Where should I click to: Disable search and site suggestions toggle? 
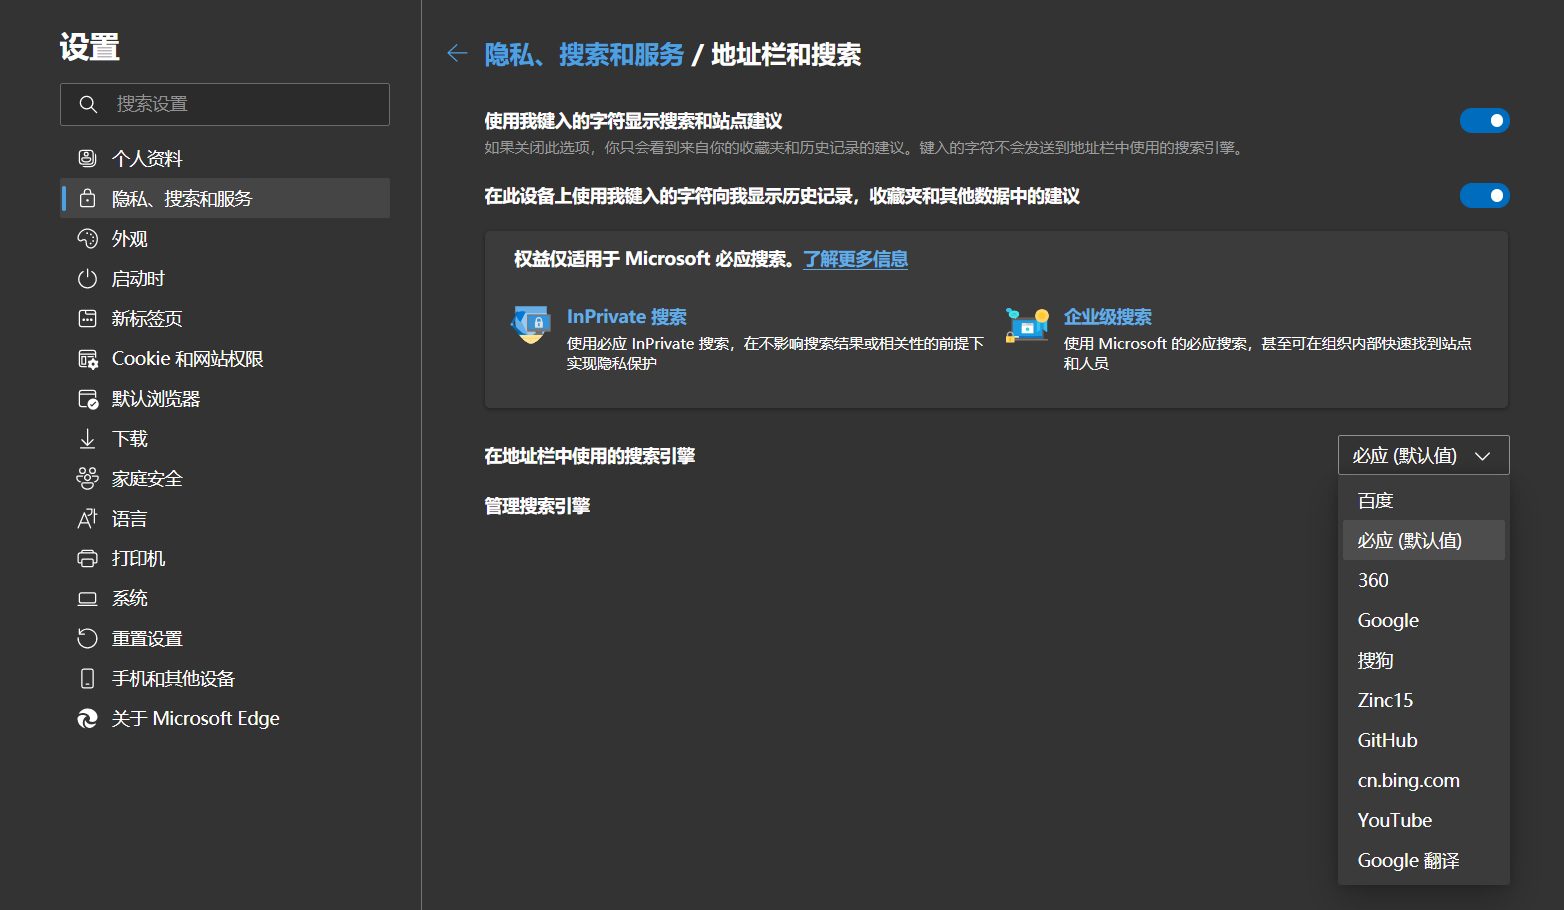[1484, 120]
